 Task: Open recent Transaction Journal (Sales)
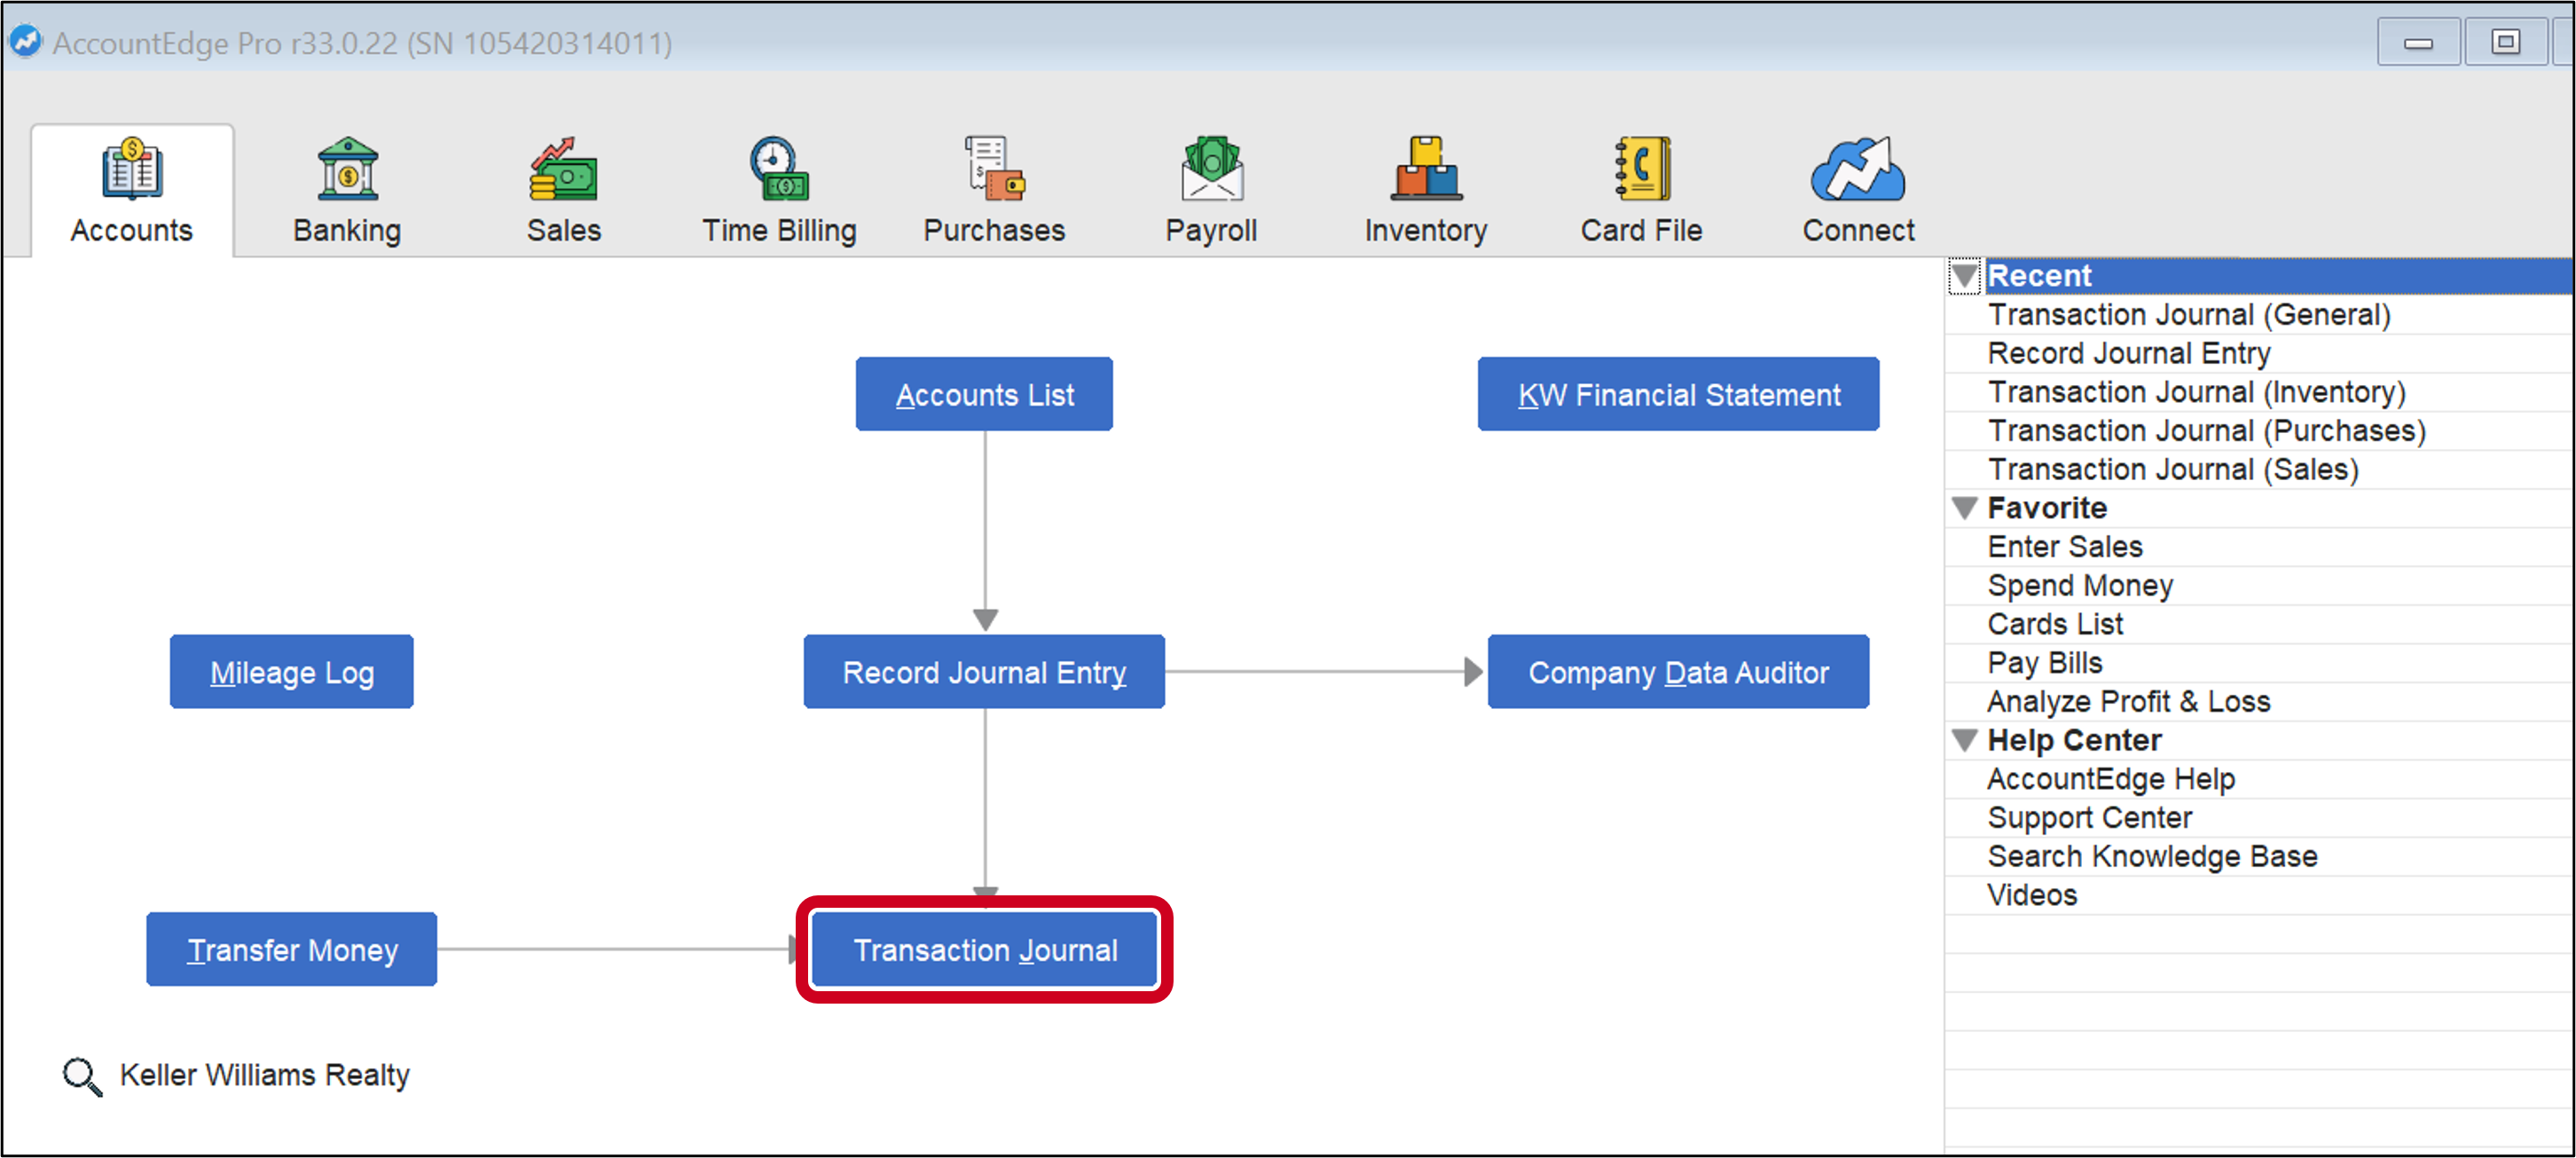pos(2173,469)
